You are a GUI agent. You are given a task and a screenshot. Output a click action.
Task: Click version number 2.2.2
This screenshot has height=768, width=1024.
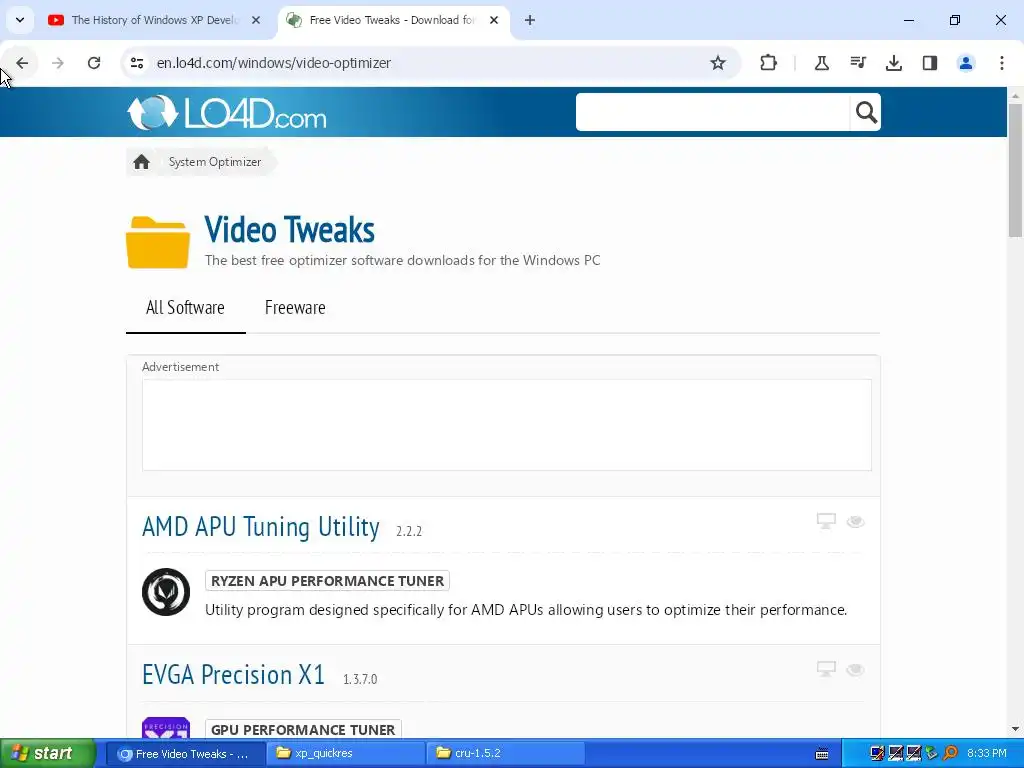(x=409, y=531)
